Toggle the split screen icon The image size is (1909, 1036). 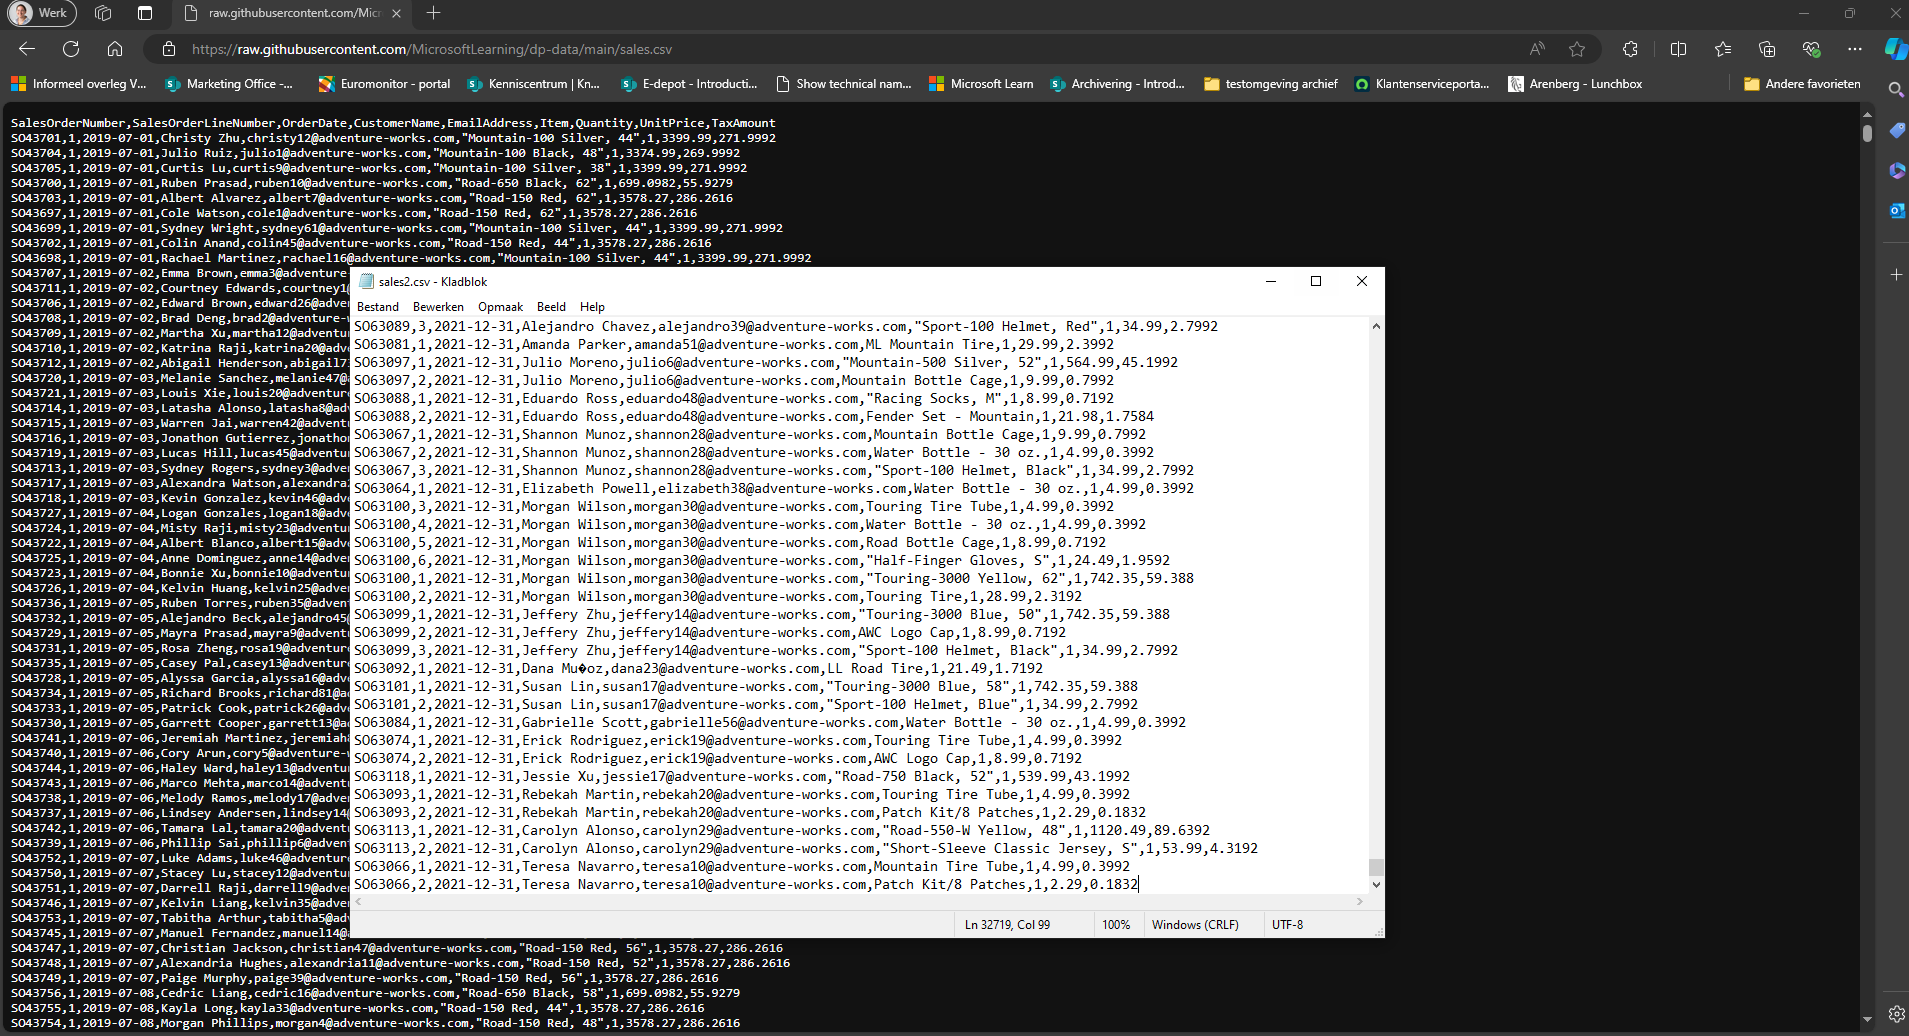coord(1678,49)
